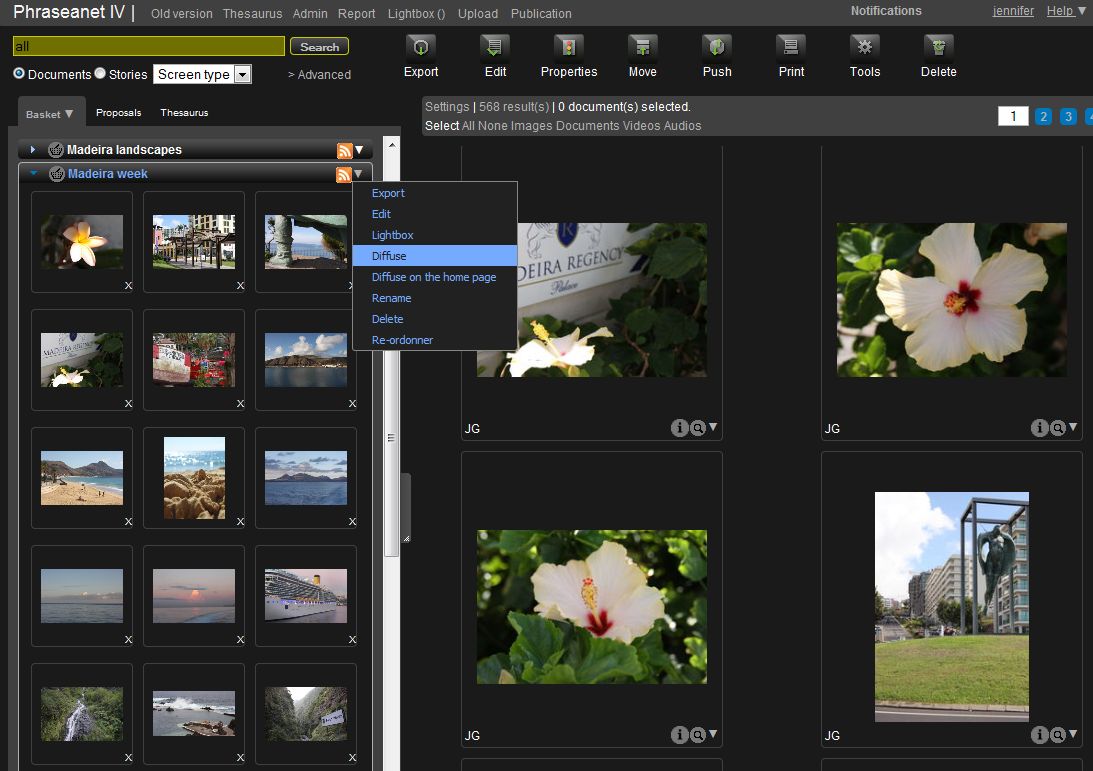Select the Stories radio button
Viewport: 1093px width, 771px height.
pyautogui.click(x=100, y=74)
